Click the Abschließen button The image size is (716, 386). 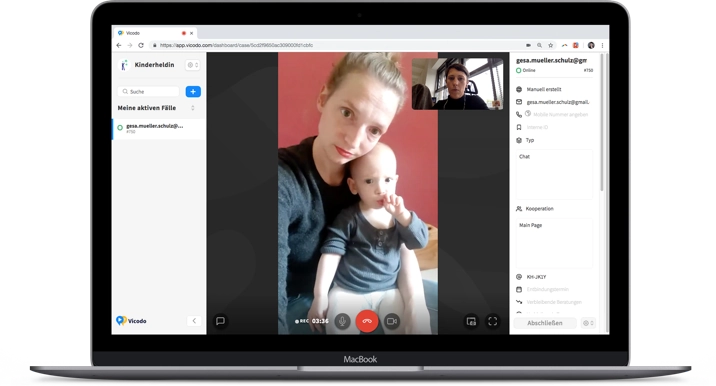click(545, 323)
